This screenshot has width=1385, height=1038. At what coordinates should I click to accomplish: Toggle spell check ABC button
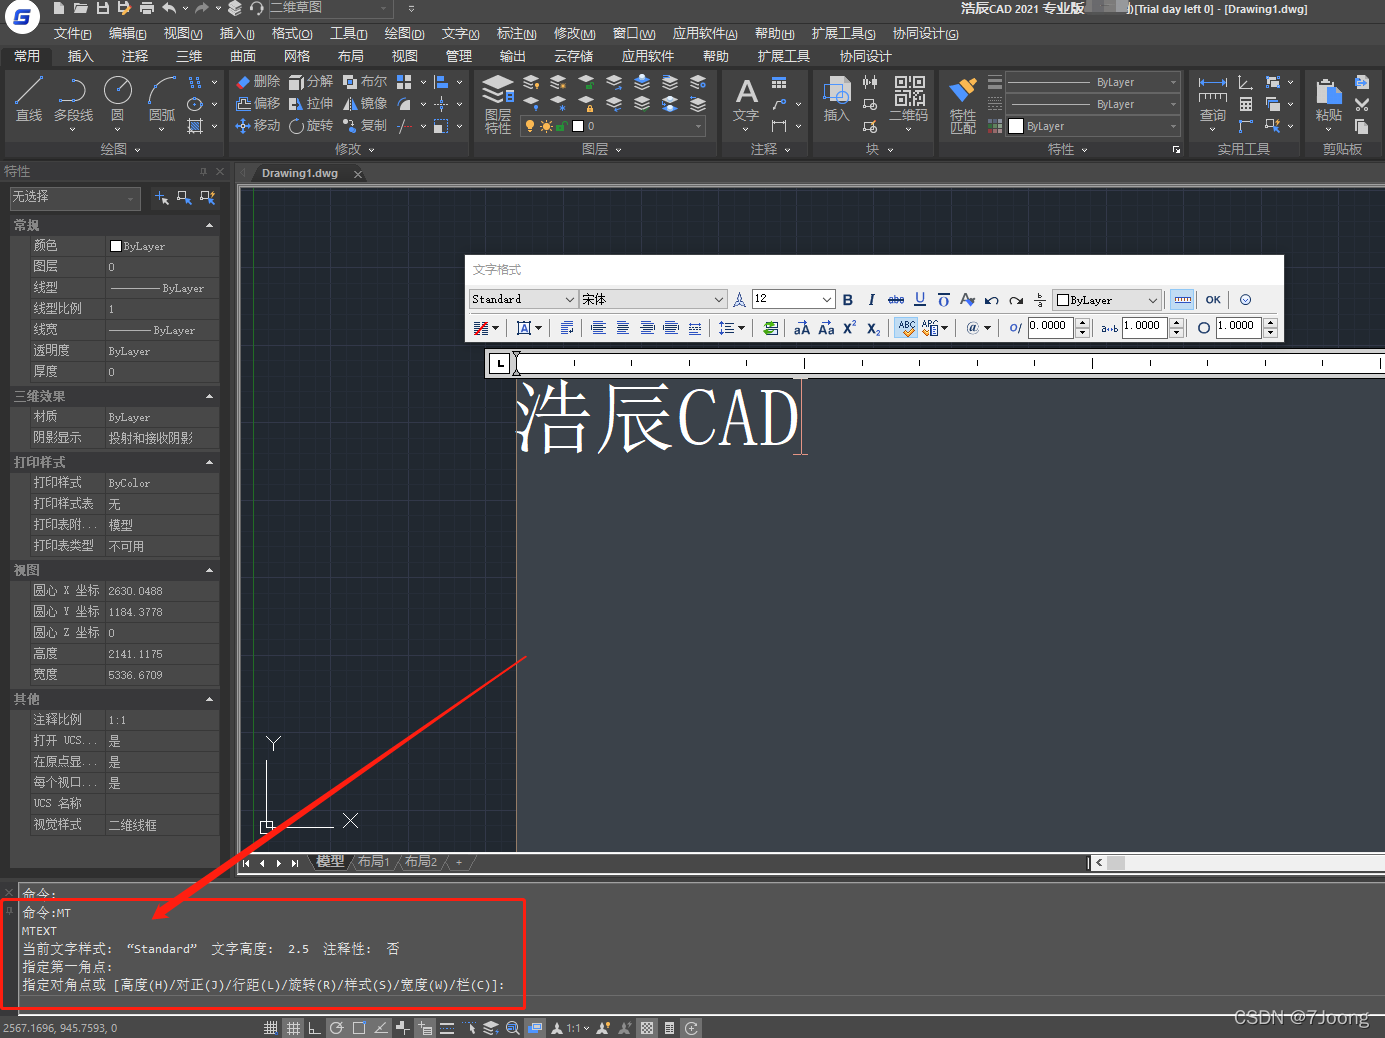906,328
